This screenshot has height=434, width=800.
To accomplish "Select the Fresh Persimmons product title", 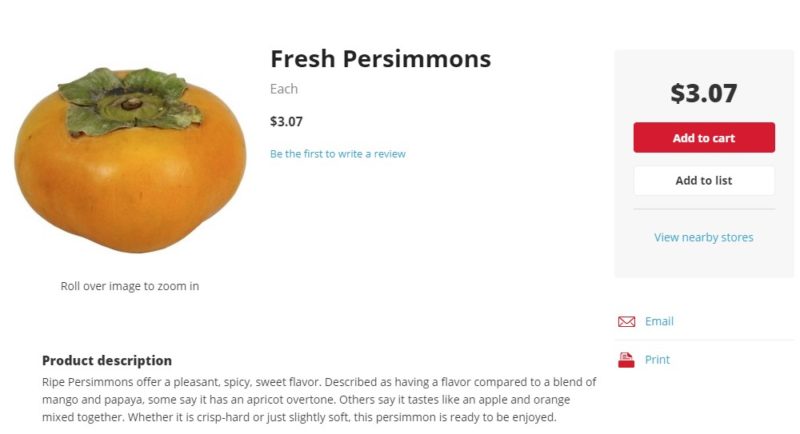I will [x=381, y=59].
